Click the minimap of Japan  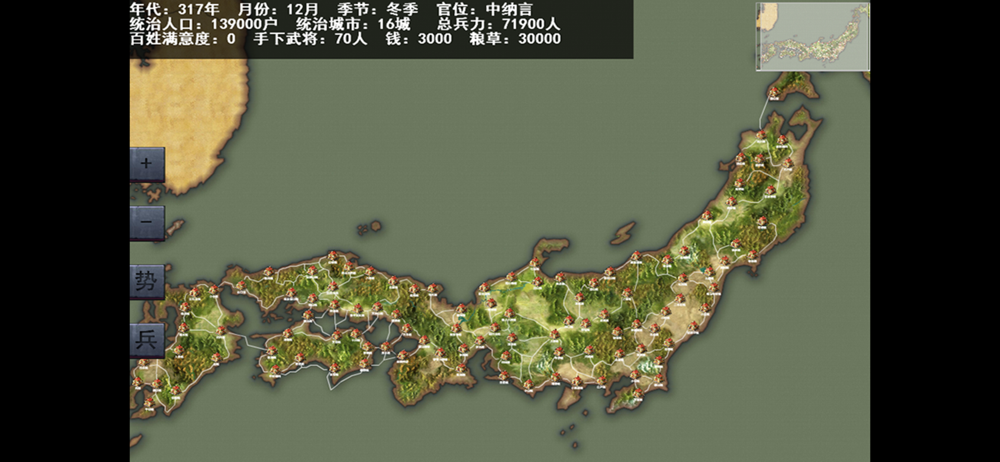(x=813, y=36)
